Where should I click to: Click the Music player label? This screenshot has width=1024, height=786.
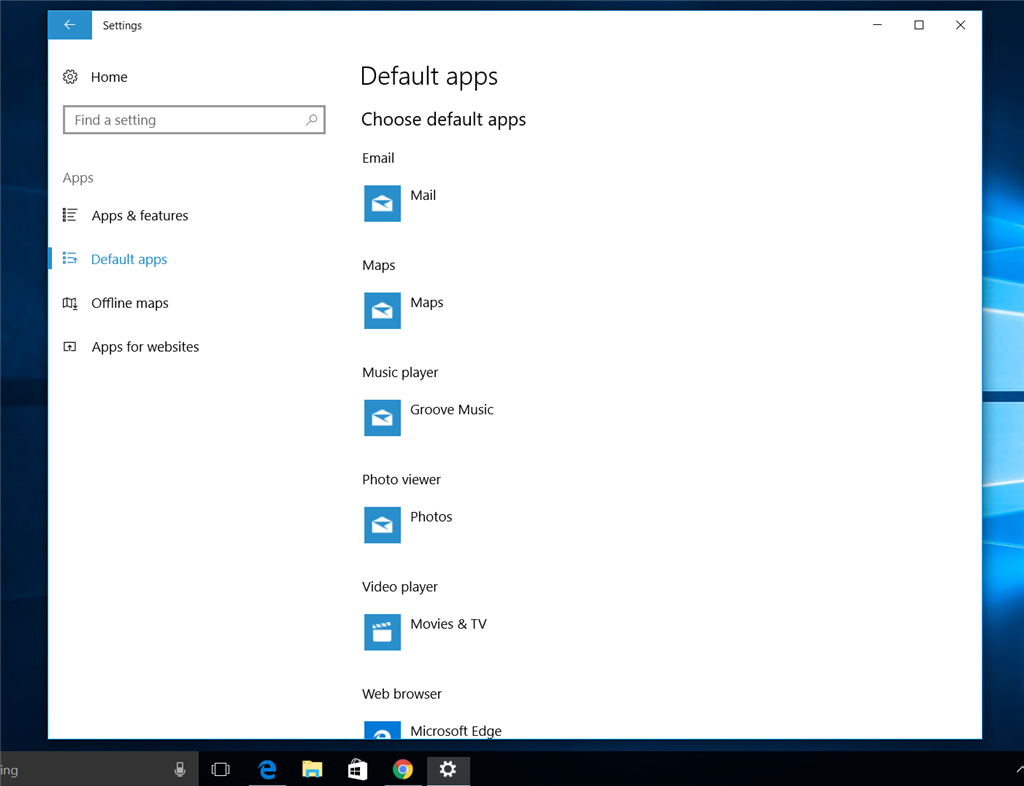(x=400, y=373)
